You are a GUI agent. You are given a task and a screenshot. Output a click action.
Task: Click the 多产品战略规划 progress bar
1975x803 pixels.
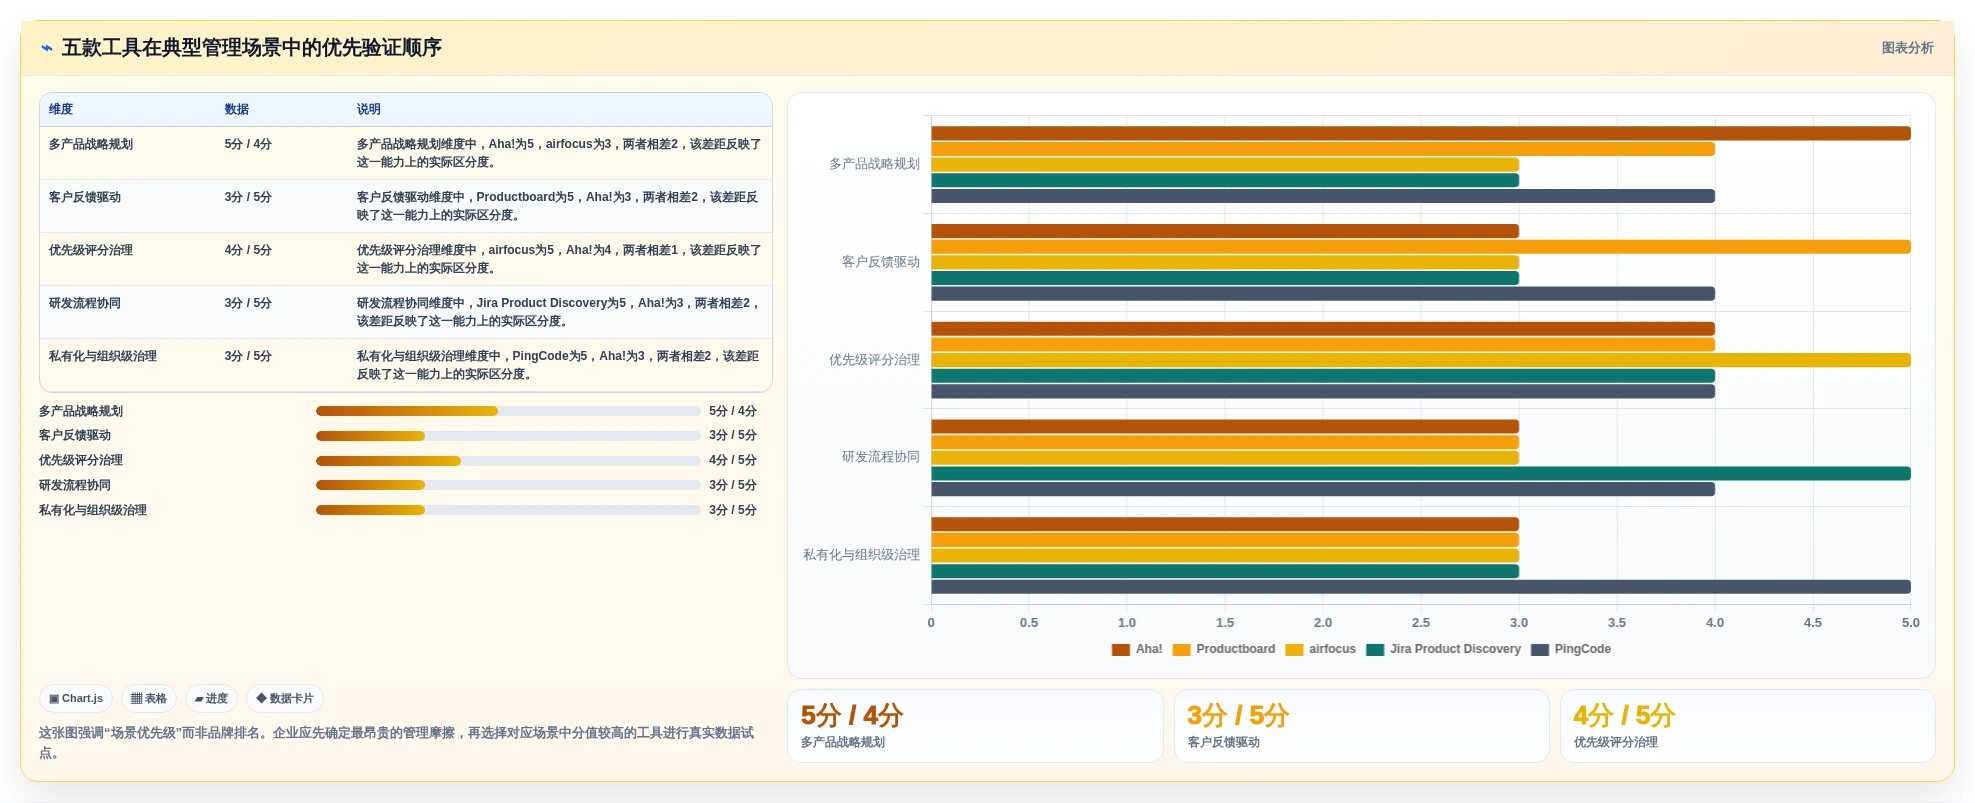pyautogui.click(x=508, y=411)
